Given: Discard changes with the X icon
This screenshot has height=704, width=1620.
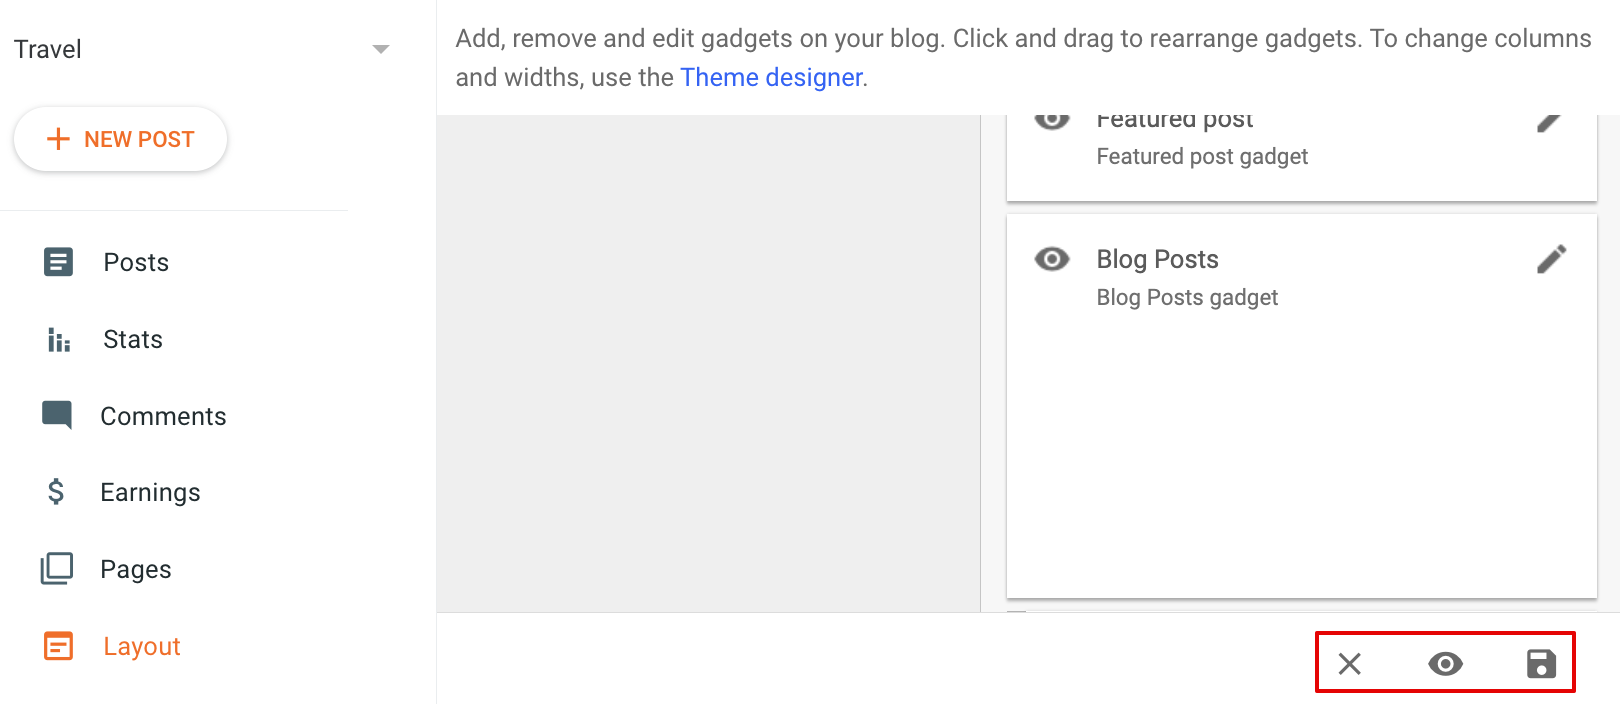Looking at the screenshot, I should pos(1350,664).
